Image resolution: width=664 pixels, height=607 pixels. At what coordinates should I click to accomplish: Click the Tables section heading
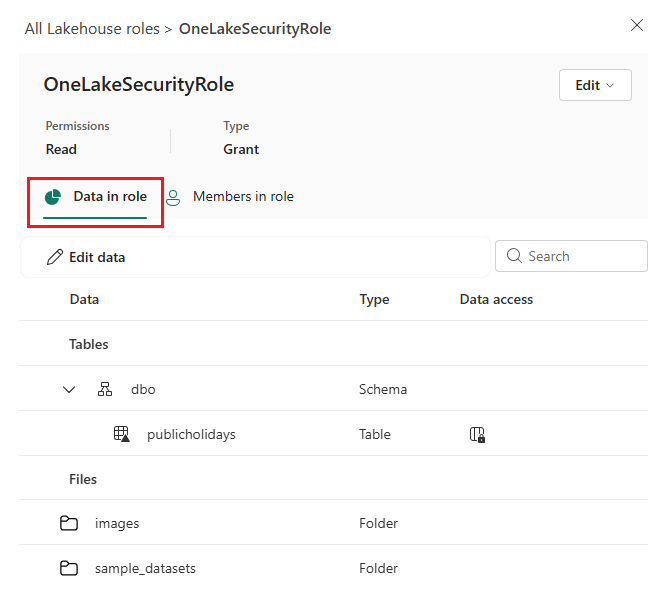pyautogui.click(x=89, y=344)
